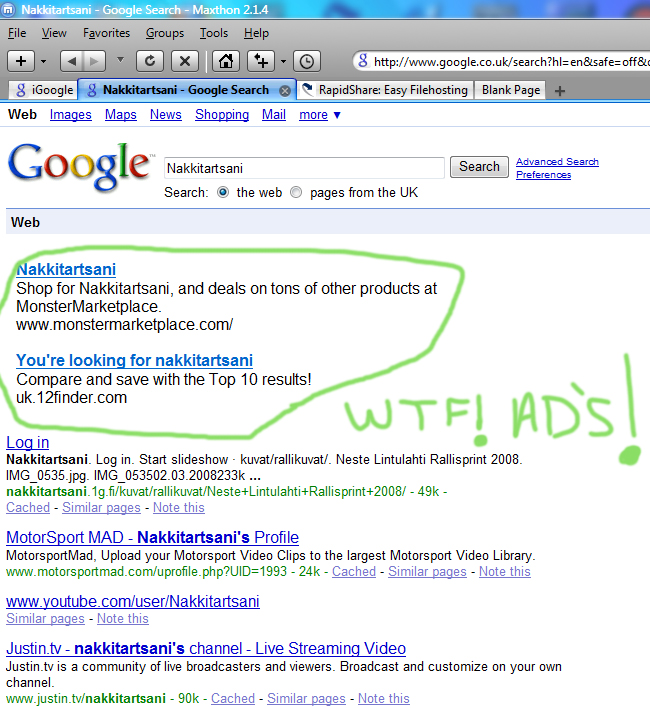650x708 pixels.
Task: Click Note this for Justin.tv result
Action: (x=384, y=699)
